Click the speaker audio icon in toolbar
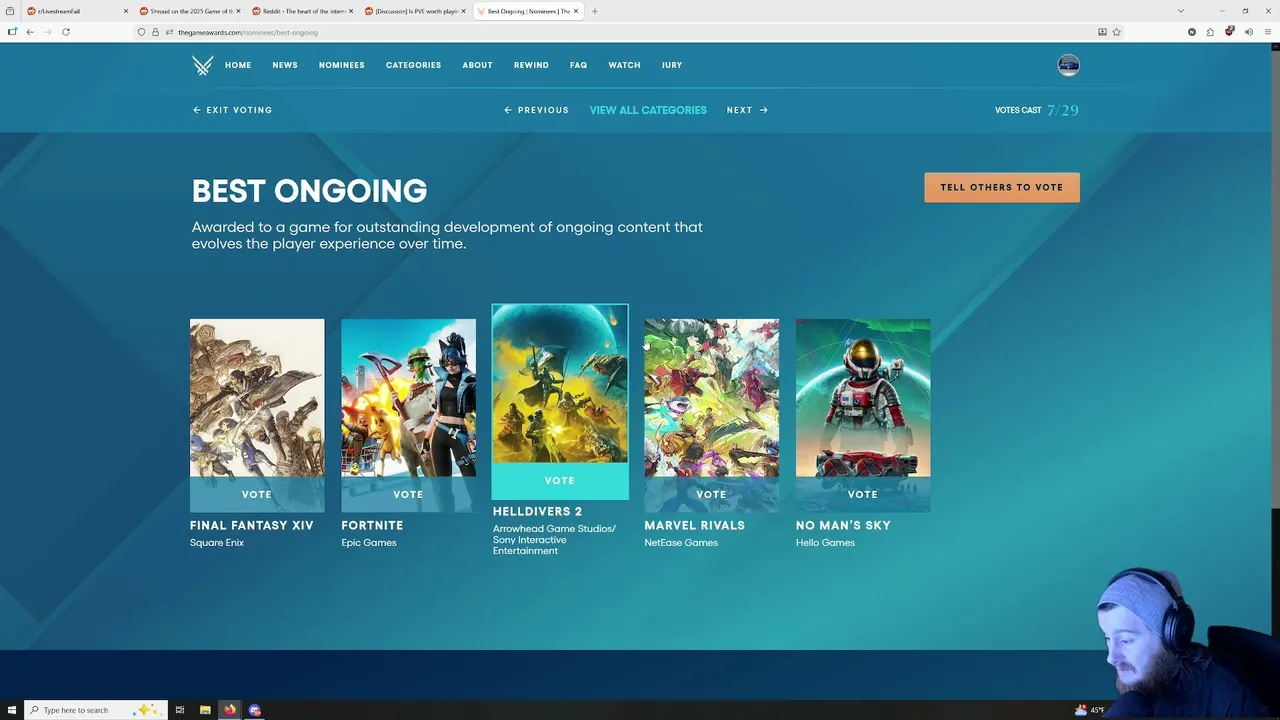This screenshot has width=1280, height=720. point(1249,32)
